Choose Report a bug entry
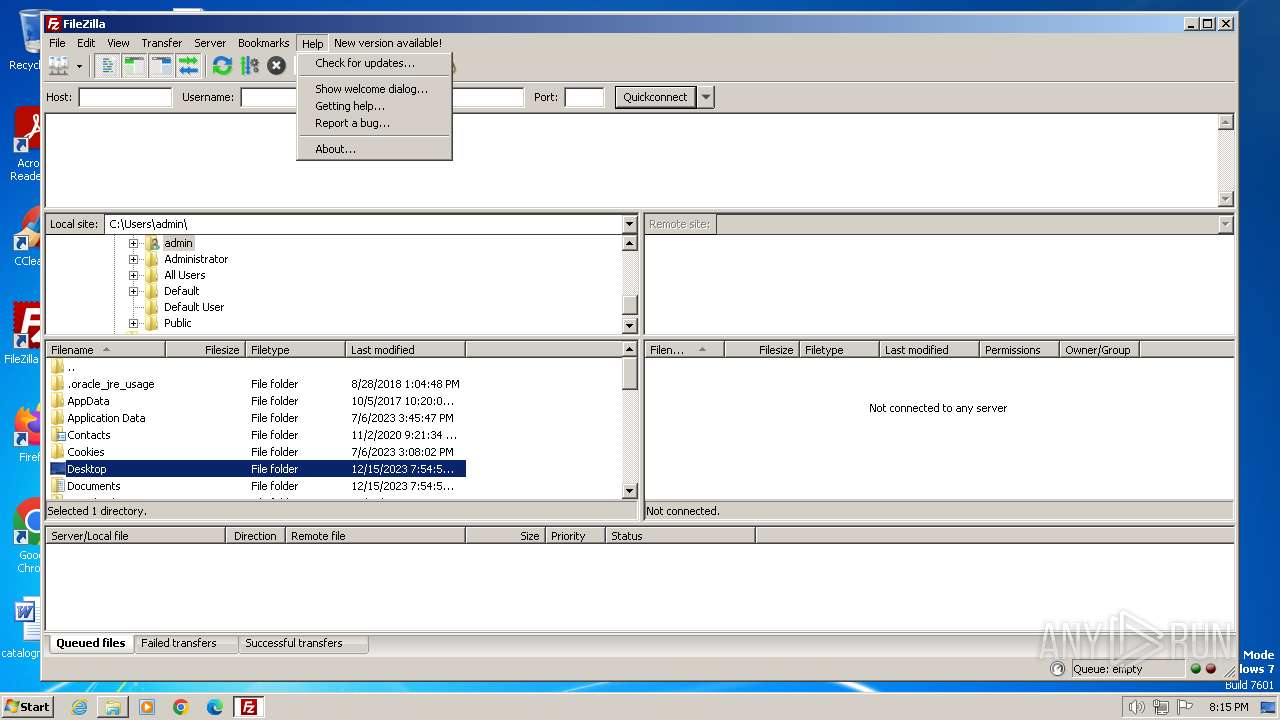The width and height of the screenshot is (1280, 720). tap(375, 123)
